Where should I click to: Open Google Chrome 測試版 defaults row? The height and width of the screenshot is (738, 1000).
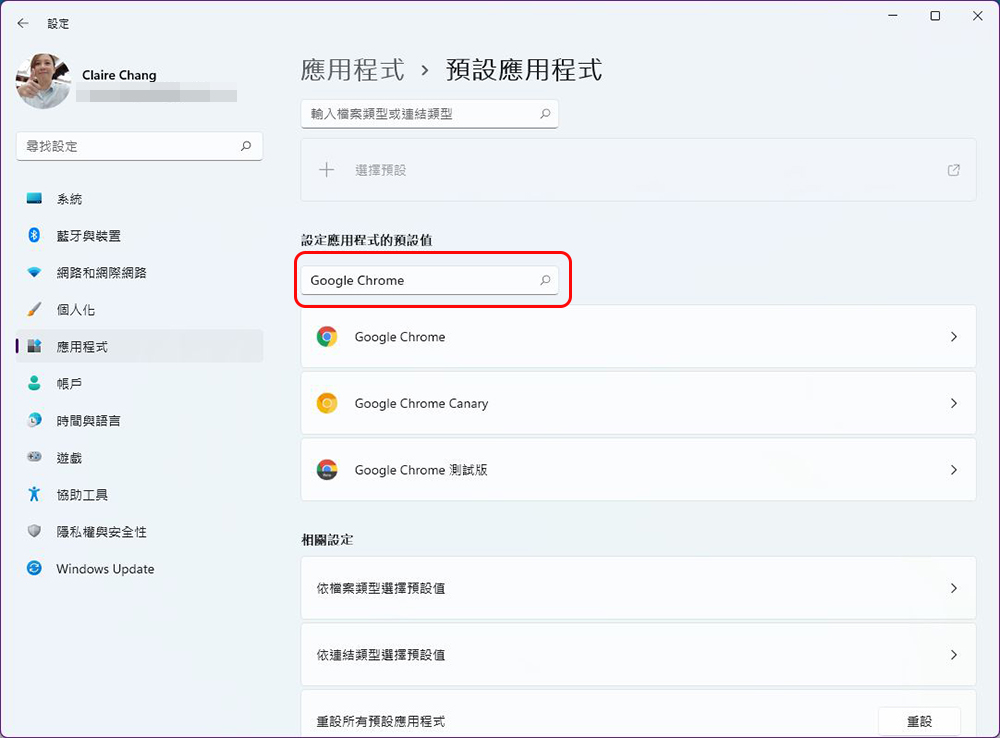click(638, 469)
